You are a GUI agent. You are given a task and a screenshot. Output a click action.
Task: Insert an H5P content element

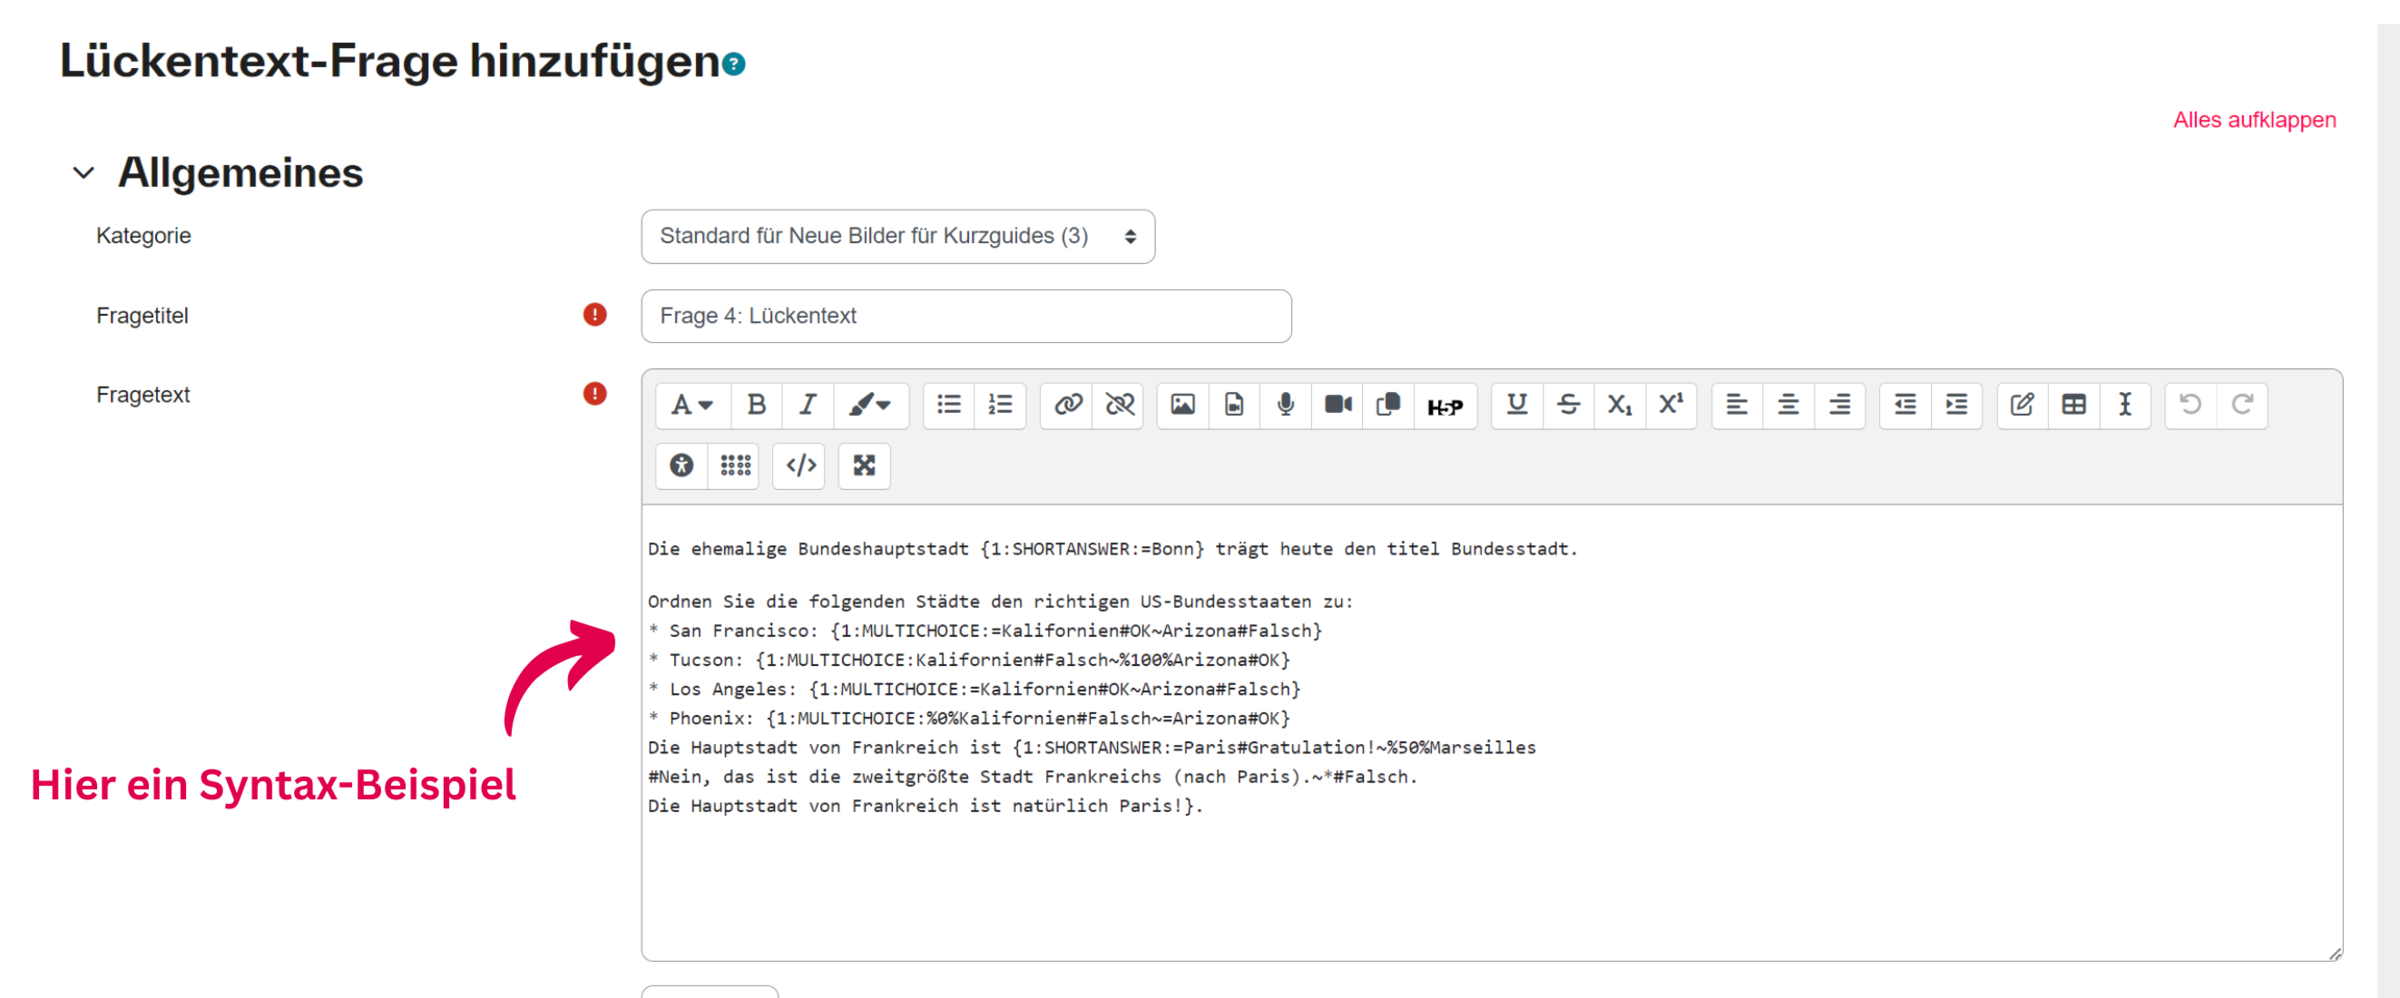coord(1445,406)
